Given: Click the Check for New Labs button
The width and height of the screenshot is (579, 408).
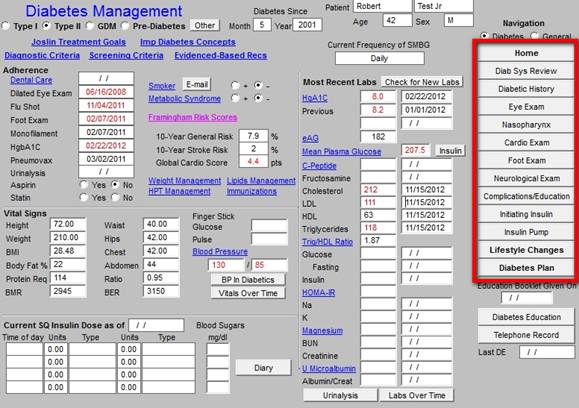Looking at the screenshot, I should coord(422,82).
